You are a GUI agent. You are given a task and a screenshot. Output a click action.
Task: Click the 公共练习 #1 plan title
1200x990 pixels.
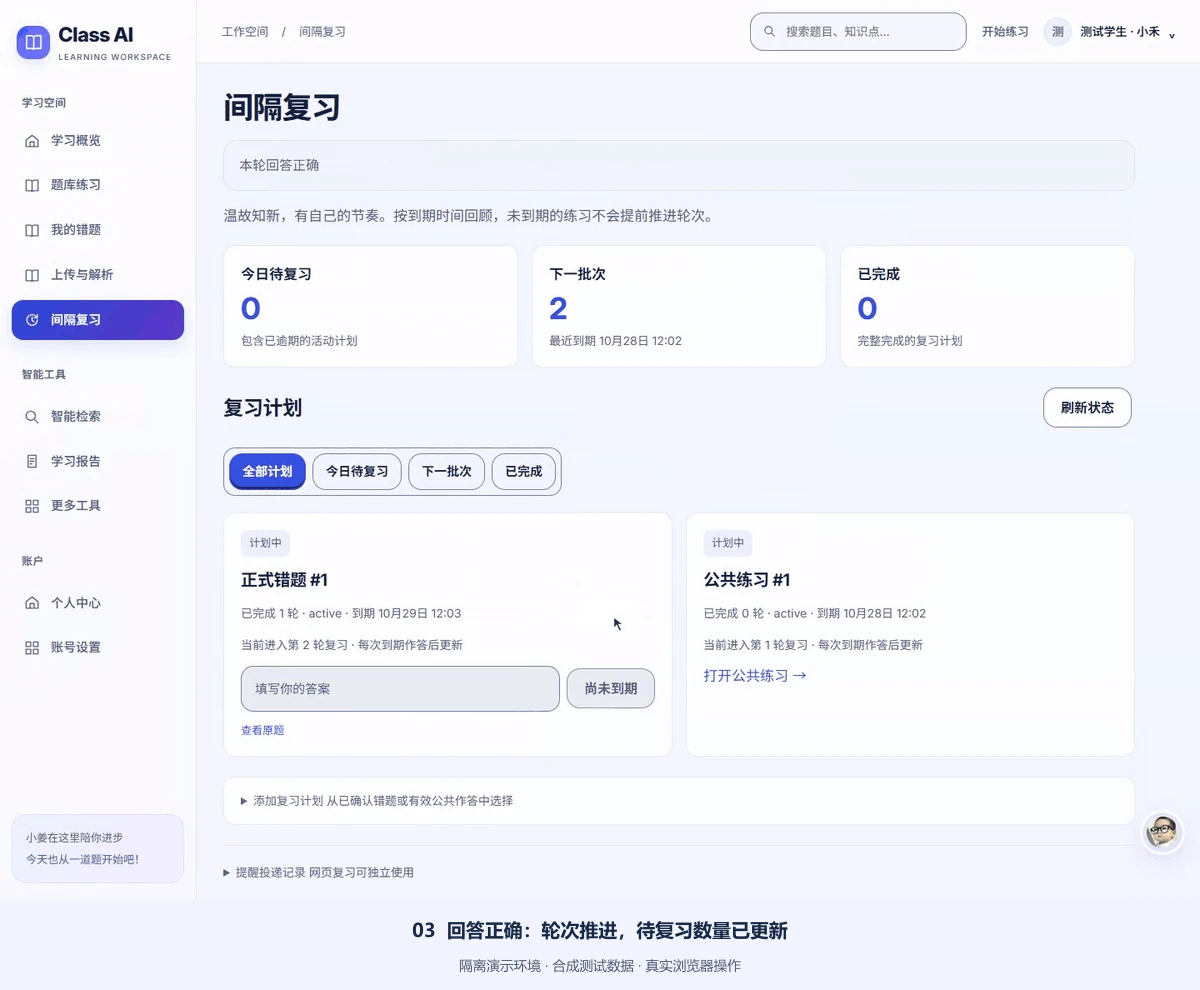pyautogui.click(x=747, y=580)
